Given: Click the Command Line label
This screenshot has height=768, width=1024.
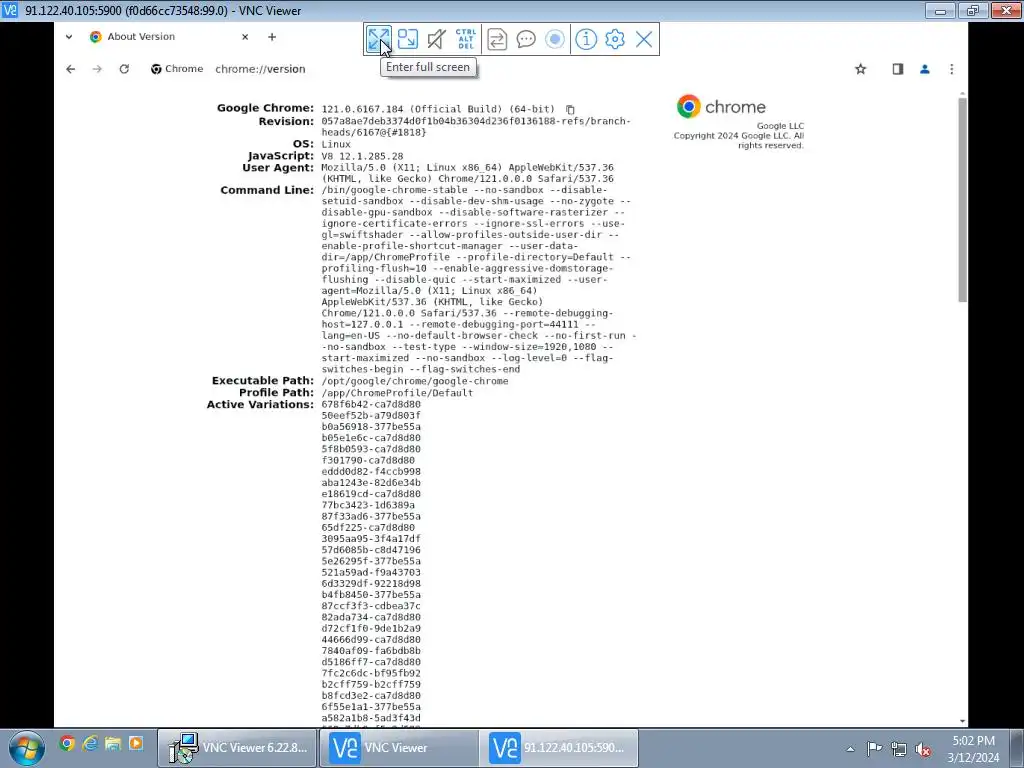Looking at the screenshot, I should click(x=266, y=190).
